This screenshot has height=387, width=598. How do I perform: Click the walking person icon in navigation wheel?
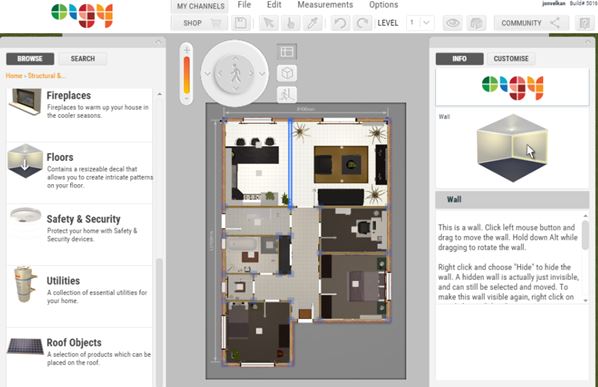[x=236, y=73]
